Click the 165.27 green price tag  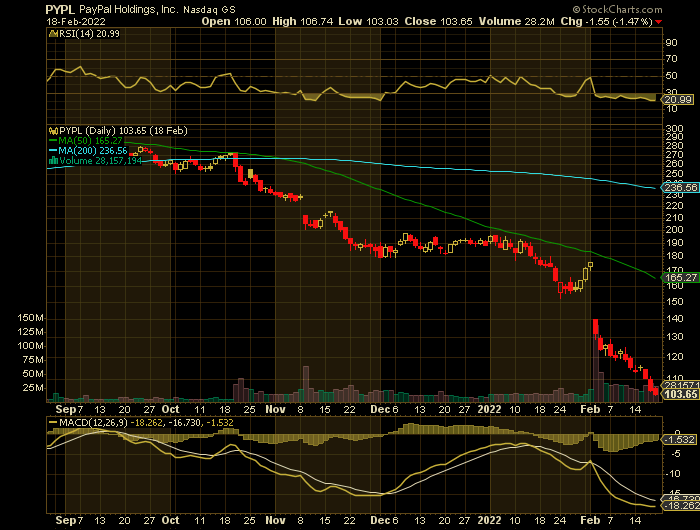point(680,277)
